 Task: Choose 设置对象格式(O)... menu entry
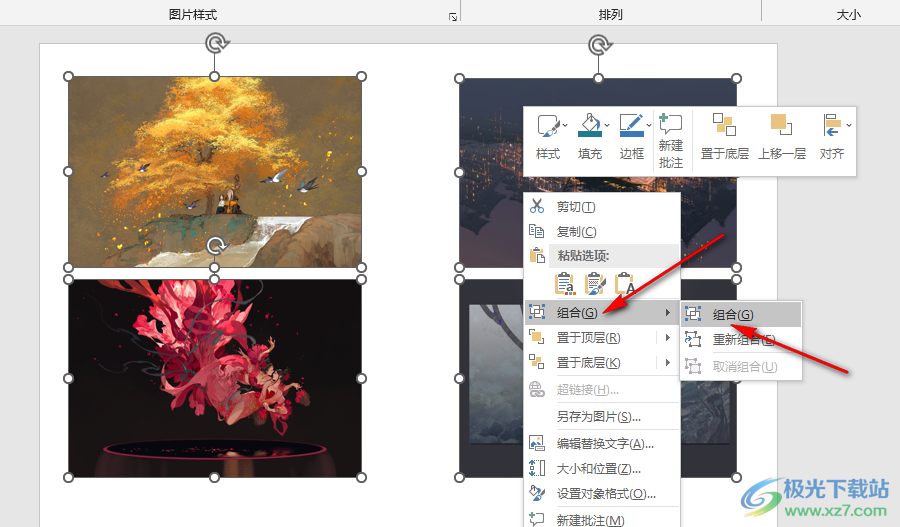(602, 494)
